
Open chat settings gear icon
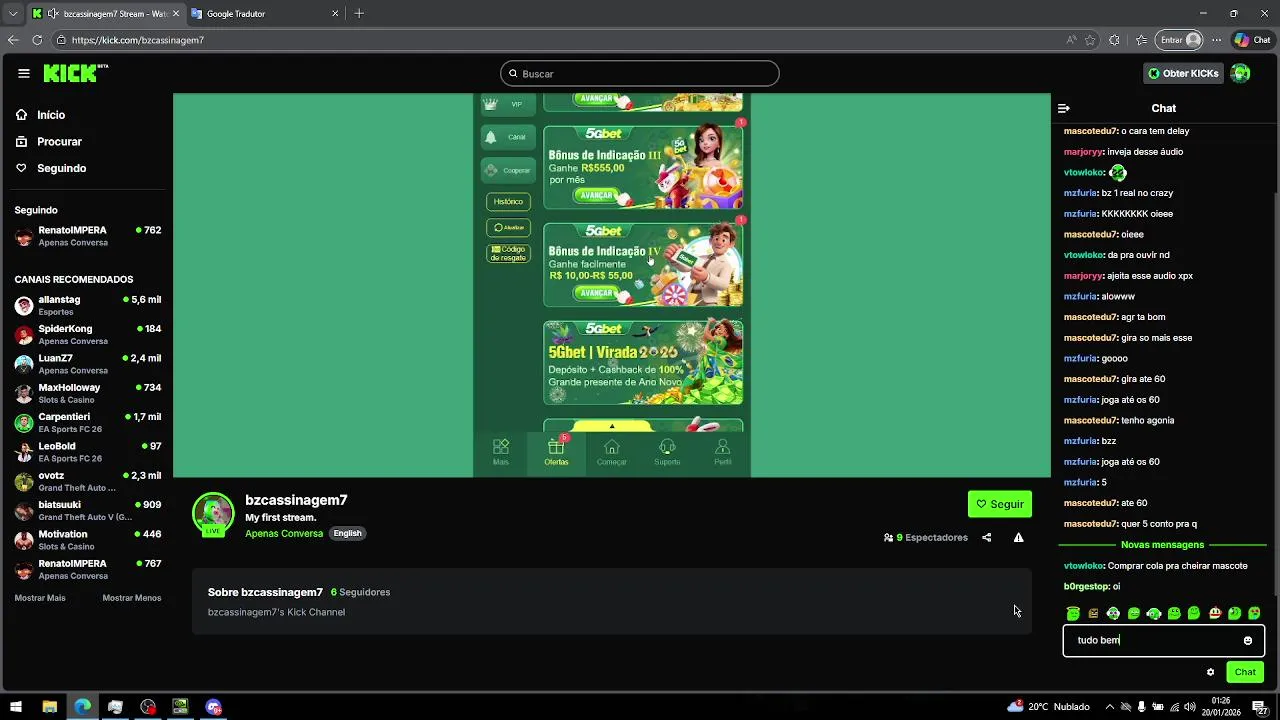point(1210,672)
